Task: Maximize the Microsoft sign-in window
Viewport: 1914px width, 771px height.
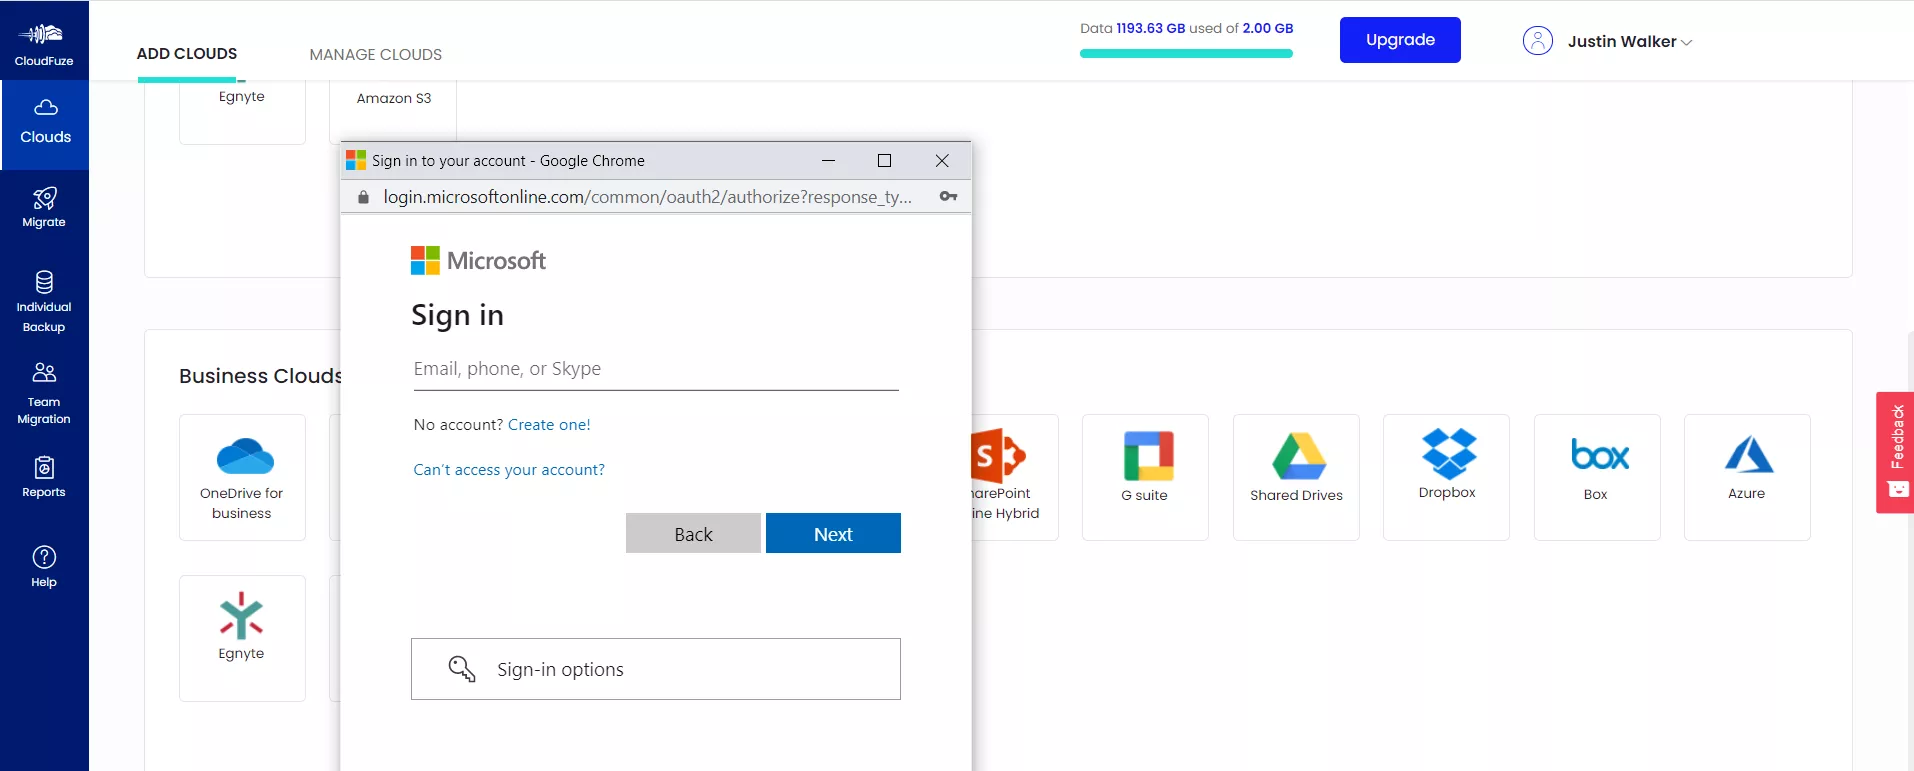Action: 884,161
